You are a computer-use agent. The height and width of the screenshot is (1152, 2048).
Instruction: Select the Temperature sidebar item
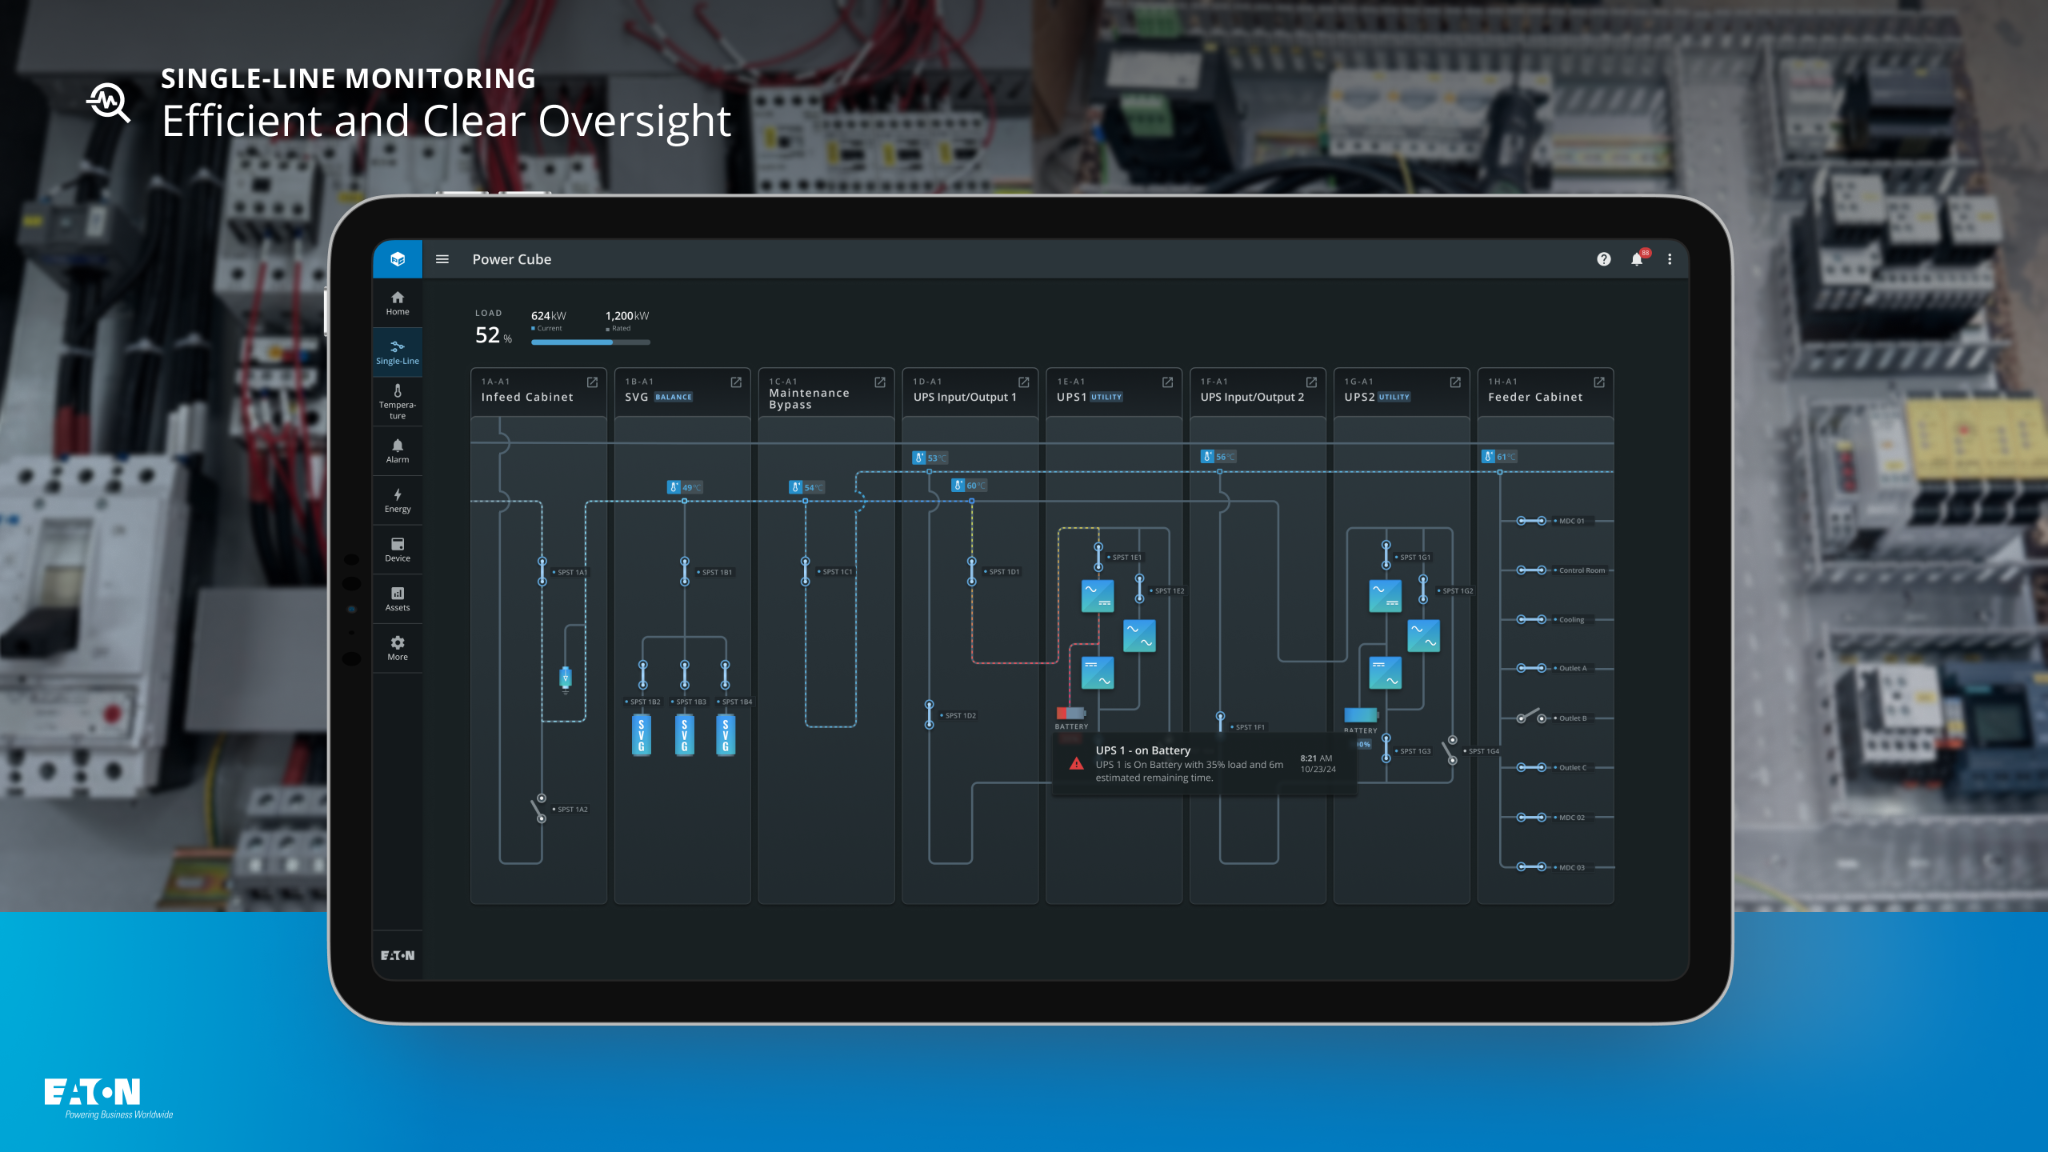point(397,402)
